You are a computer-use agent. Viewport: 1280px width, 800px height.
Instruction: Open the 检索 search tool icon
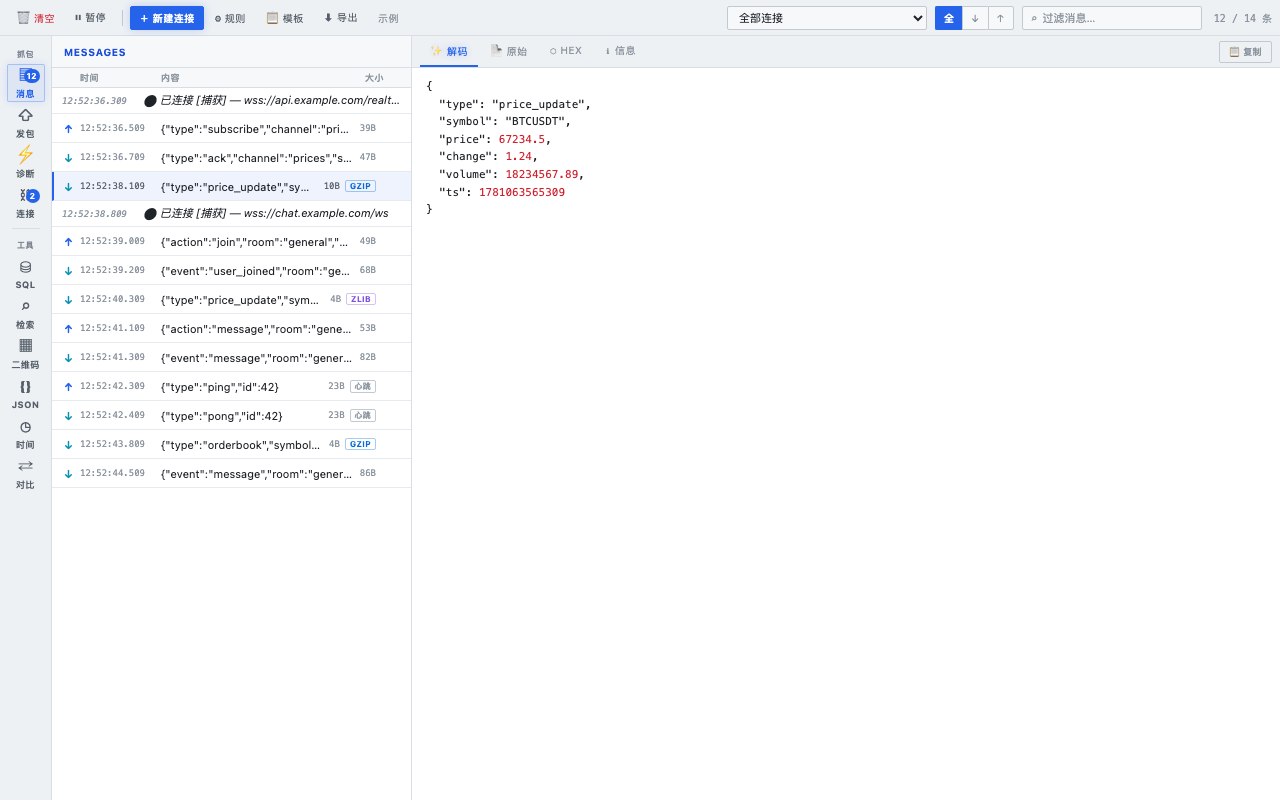pos(26,314)
